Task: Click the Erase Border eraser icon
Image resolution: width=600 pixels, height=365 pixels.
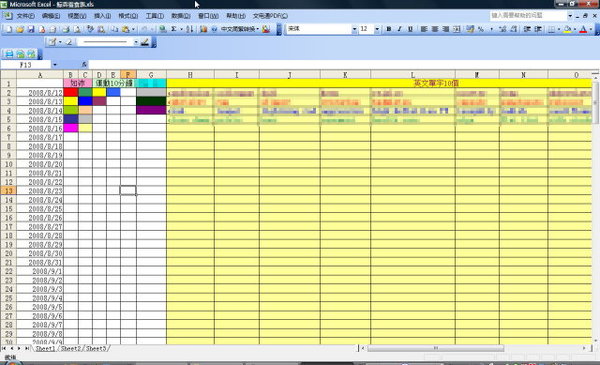Action: [x=69, y=42]
